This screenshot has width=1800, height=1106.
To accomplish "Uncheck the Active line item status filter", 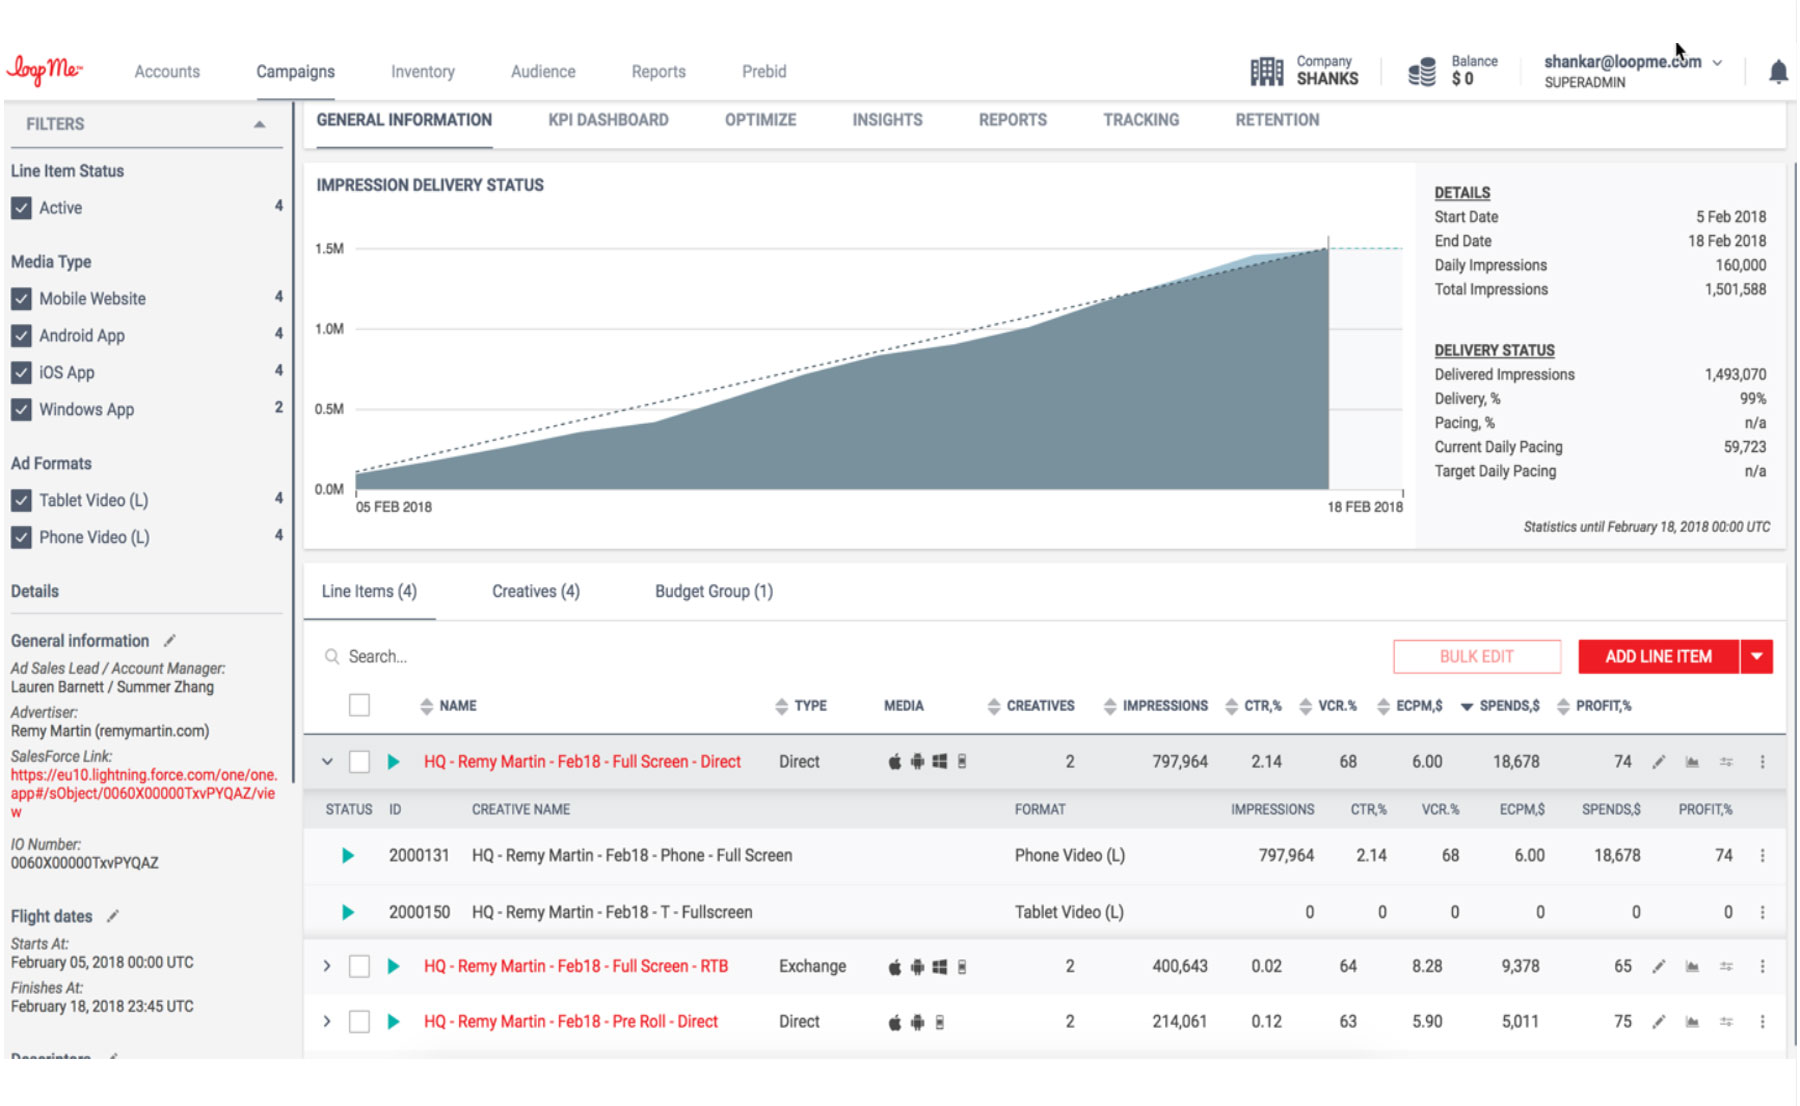I will pyautogui.click(x=21, y=208).
